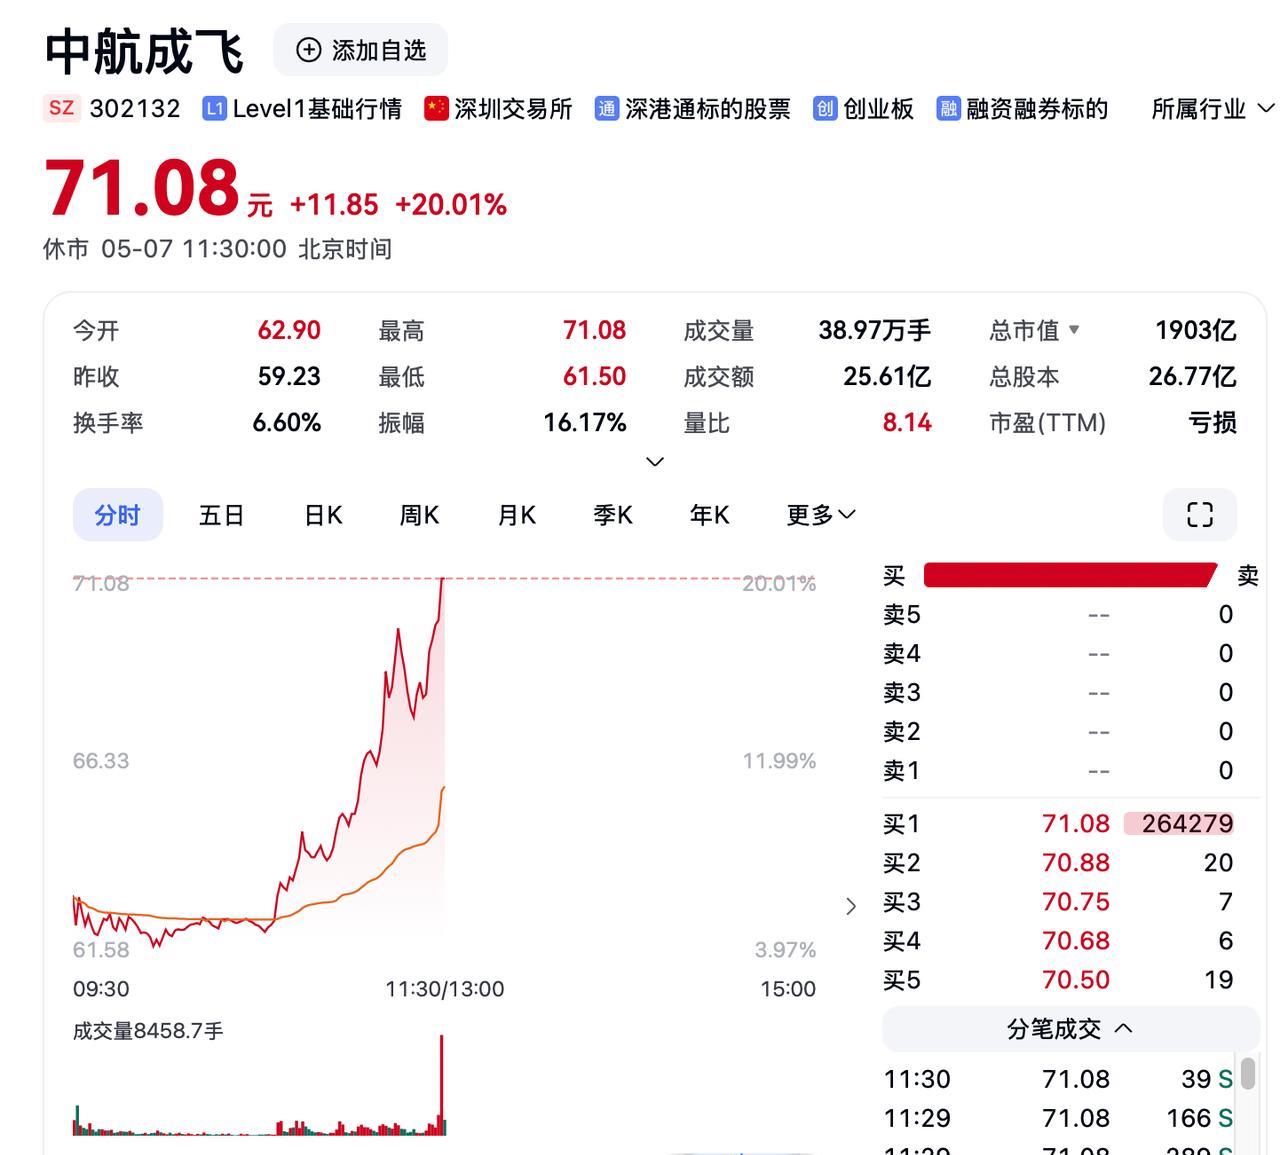
Task: Click the 振幅 value 16.17%
Action: pyautogui.click(x=585, y=422)
